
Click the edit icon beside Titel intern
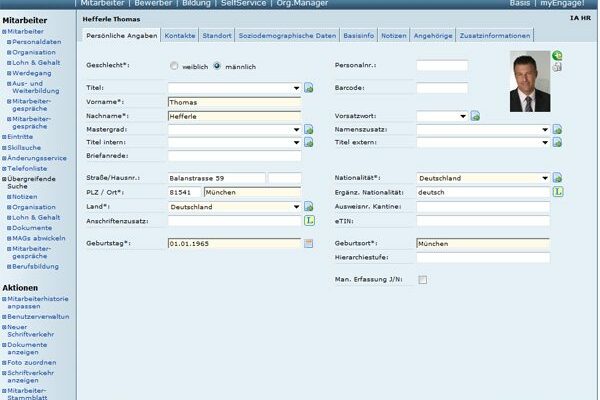[x=309, y=142]
